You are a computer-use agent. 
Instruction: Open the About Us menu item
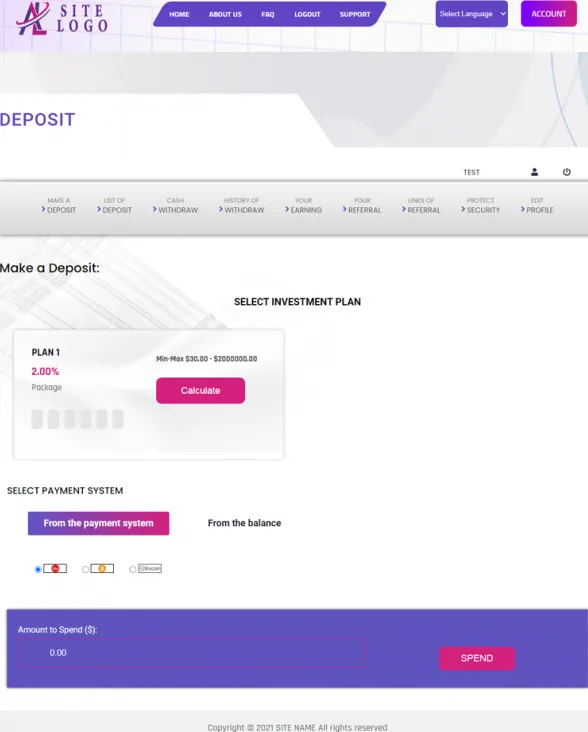(225, 14)
